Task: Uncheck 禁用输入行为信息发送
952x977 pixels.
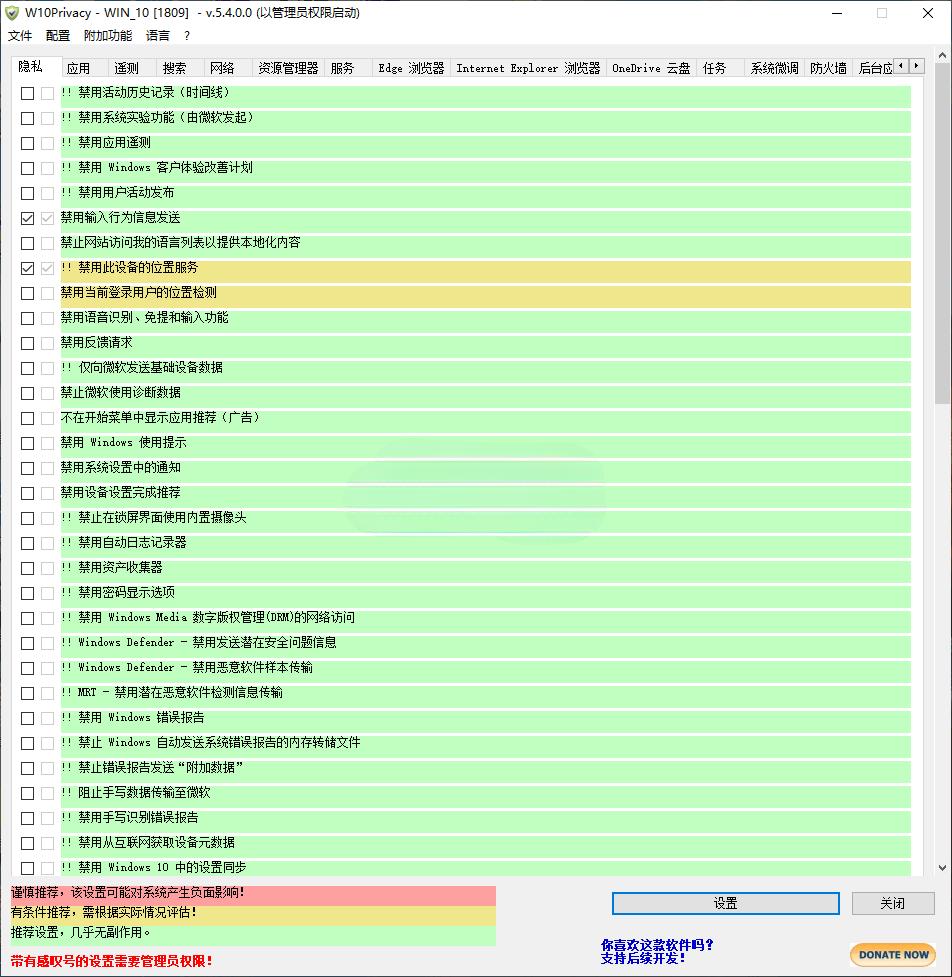Action: 27,218
